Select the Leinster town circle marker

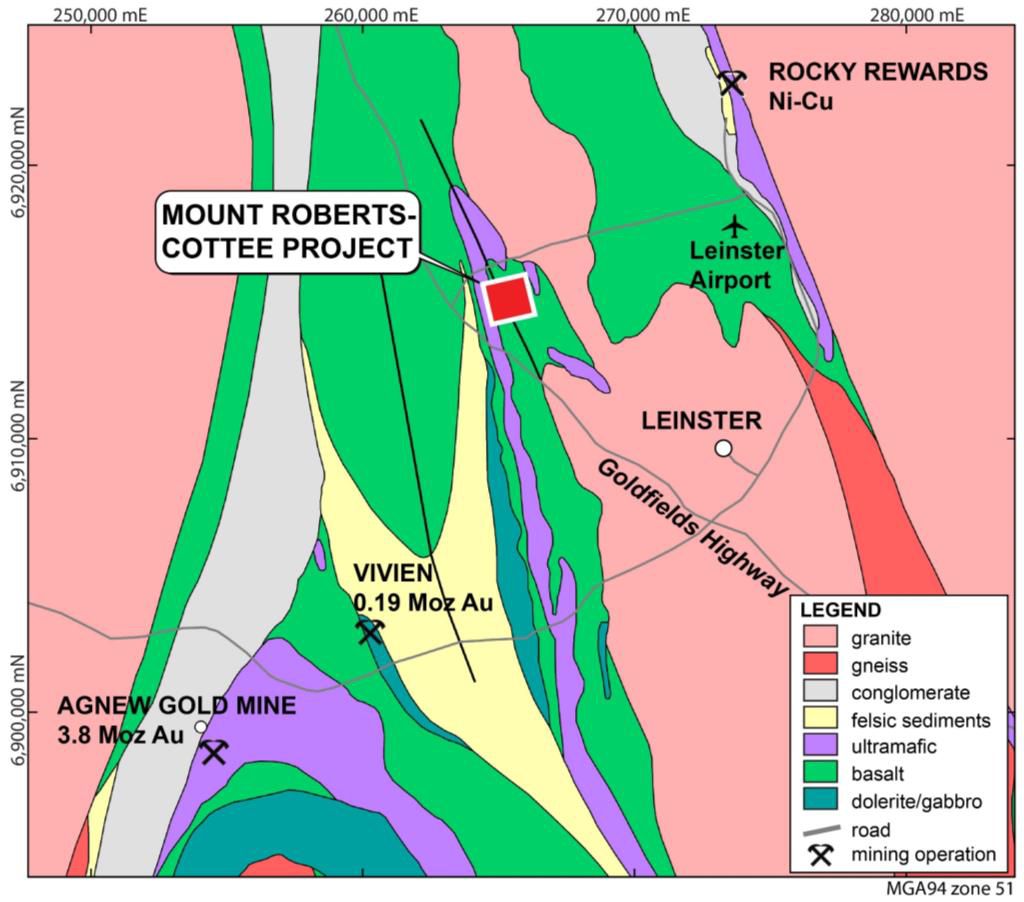723,448
